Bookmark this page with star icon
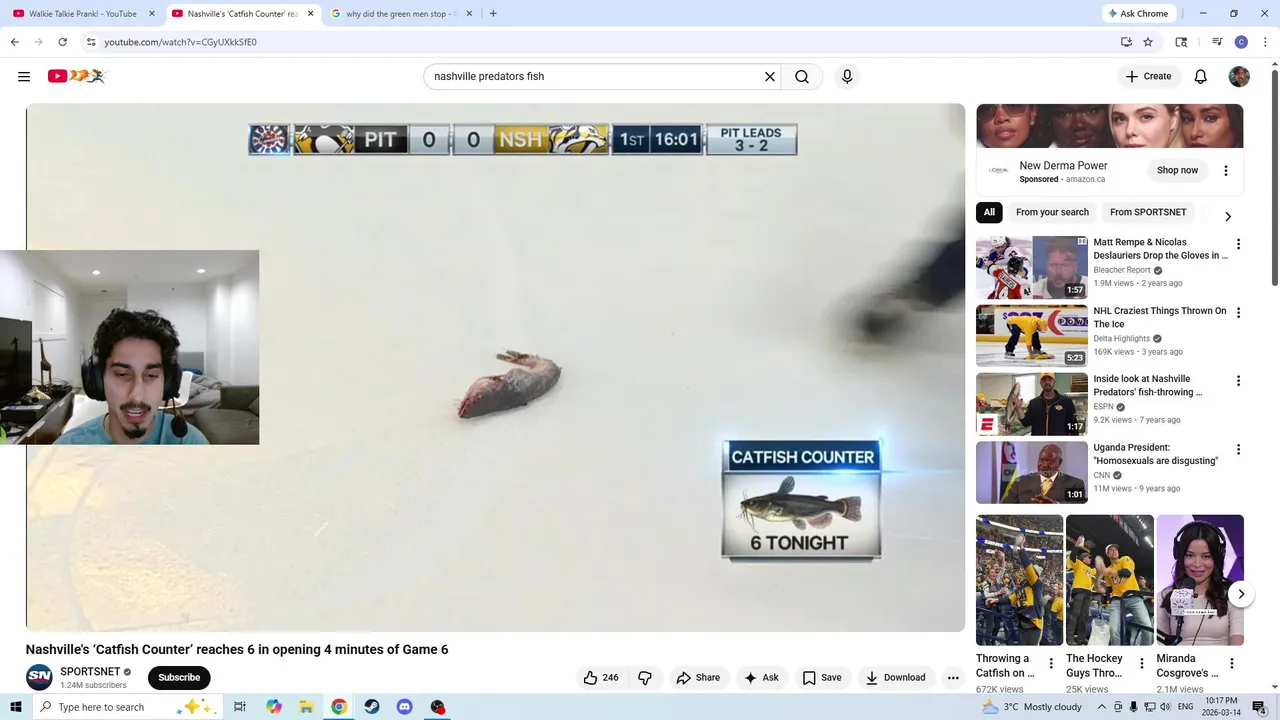 tap(1148, 42)
